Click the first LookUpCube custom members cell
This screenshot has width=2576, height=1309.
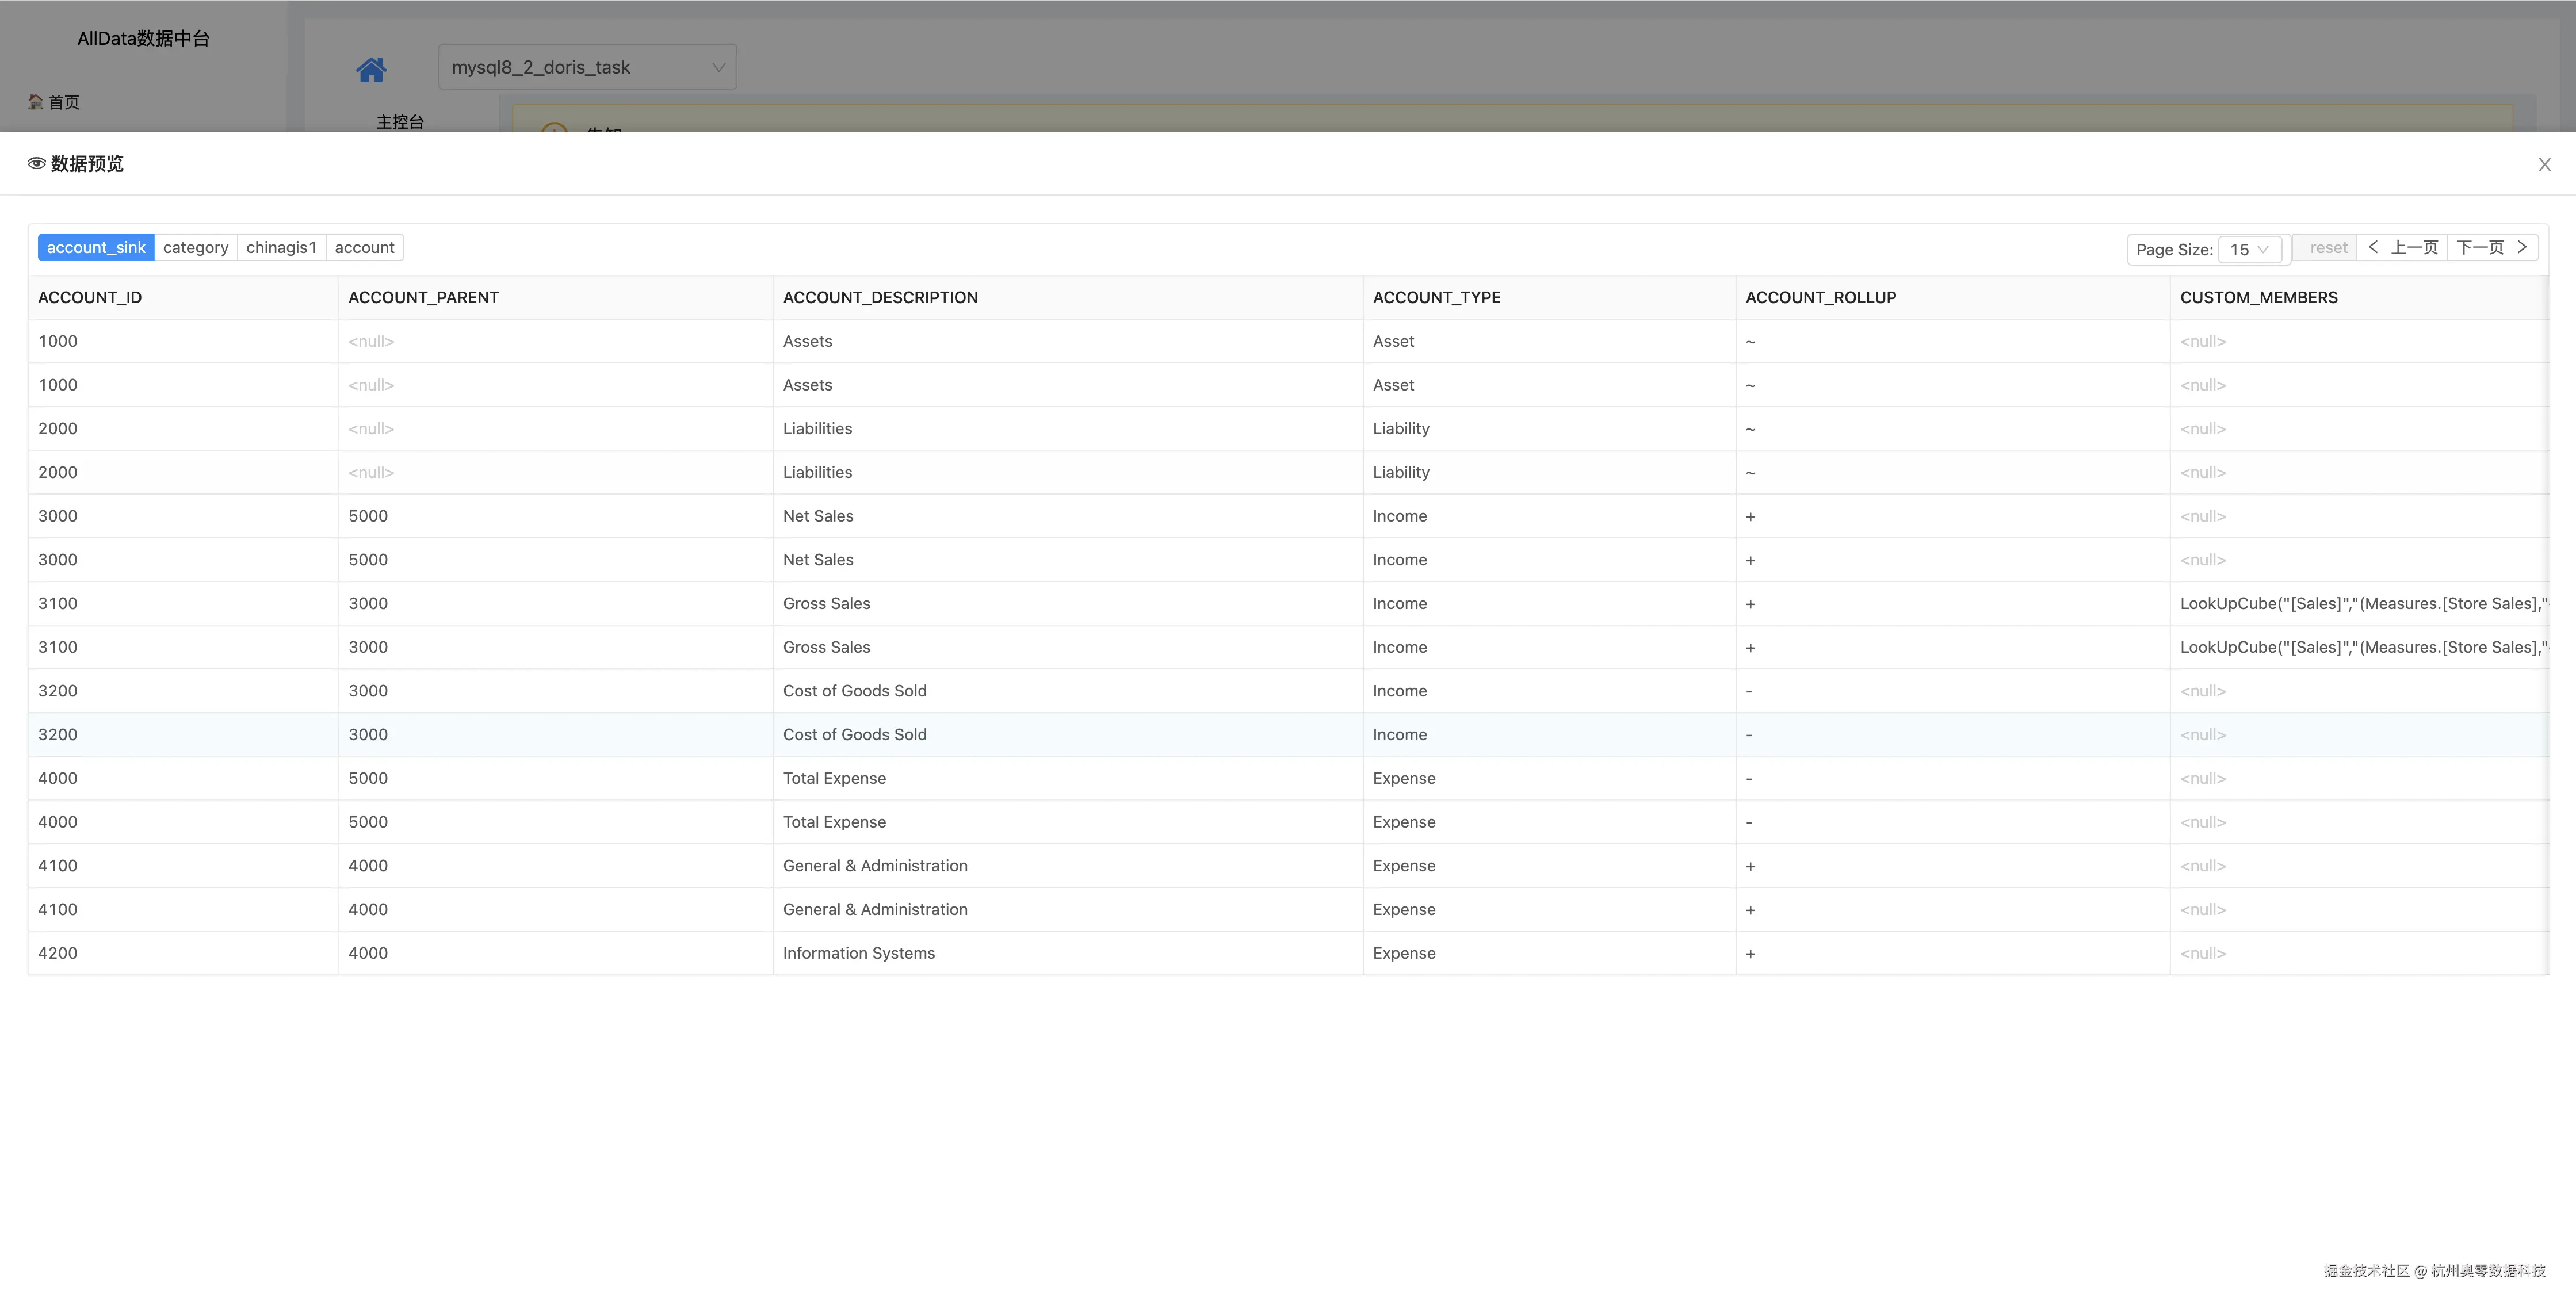2360,604
